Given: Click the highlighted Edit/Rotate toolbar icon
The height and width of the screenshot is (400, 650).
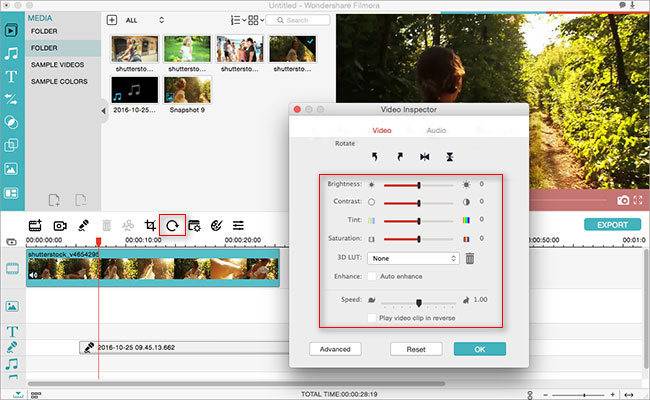Looking at the screenshot, I should (x=172, y=226).
